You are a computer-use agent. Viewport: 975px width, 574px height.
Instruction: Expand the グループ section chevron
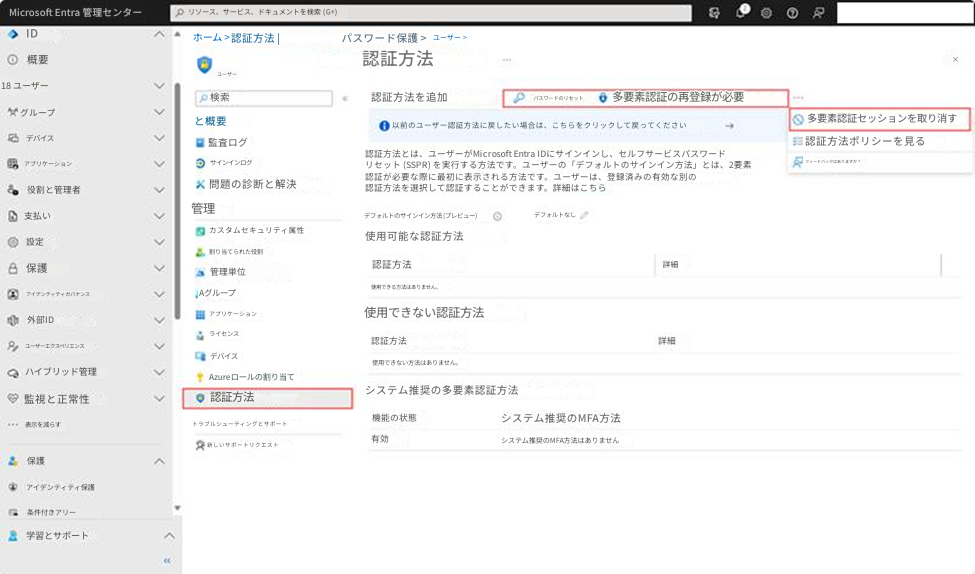point(159,112)
